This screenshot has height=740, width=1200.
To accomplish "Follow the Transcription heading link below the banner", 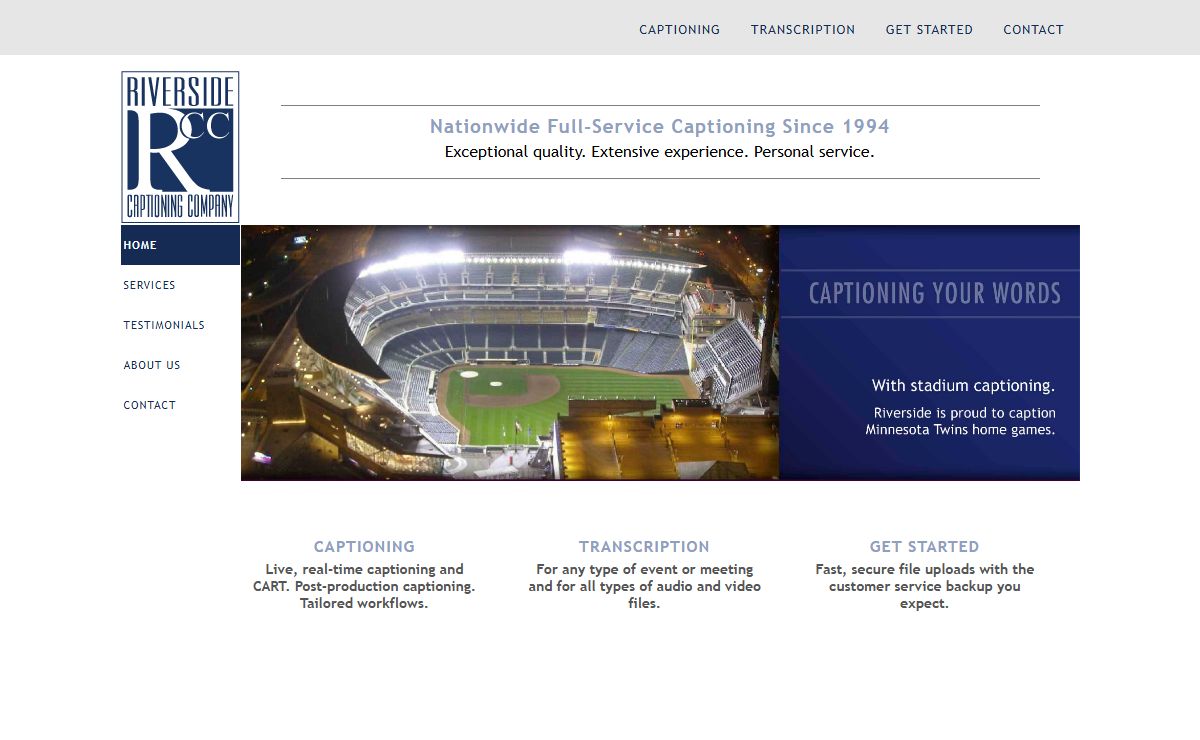I will (644, 547).
